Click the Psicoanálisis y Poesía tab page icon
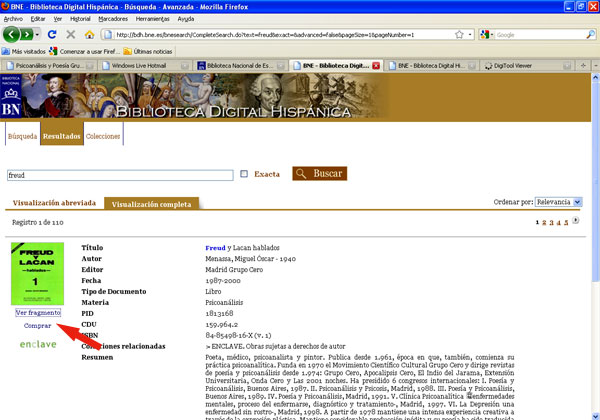This screenshot has height=420, width=600. [10, 66]
